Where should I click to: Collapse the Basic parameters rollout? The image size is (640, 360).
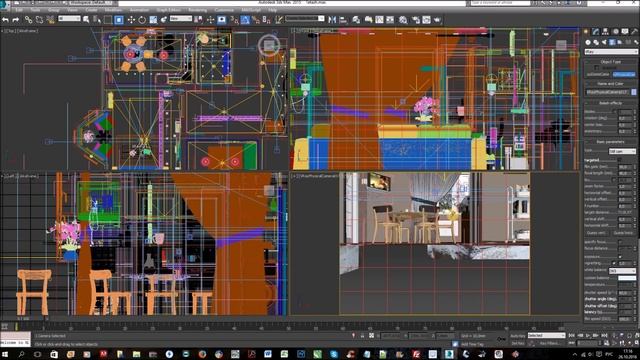click(x=610, y=142)
